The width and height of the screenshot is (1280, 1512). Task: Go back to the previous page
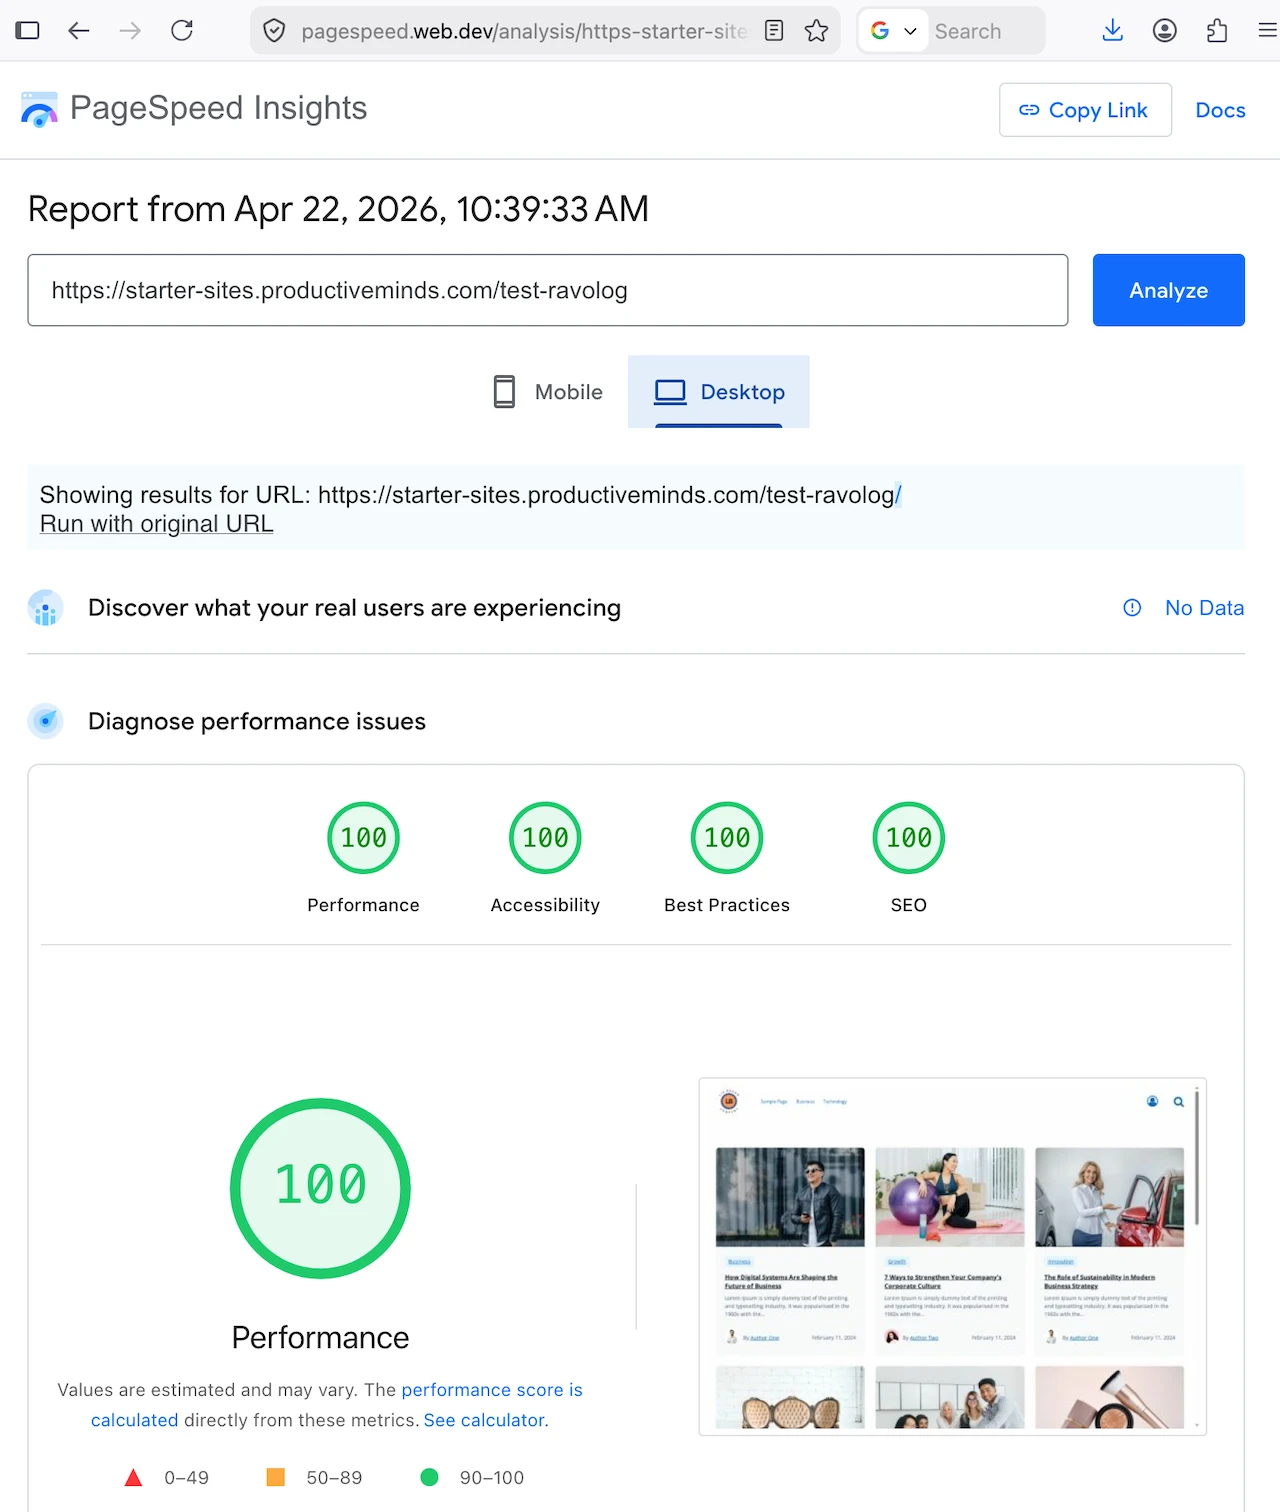[x=79, y=31]
